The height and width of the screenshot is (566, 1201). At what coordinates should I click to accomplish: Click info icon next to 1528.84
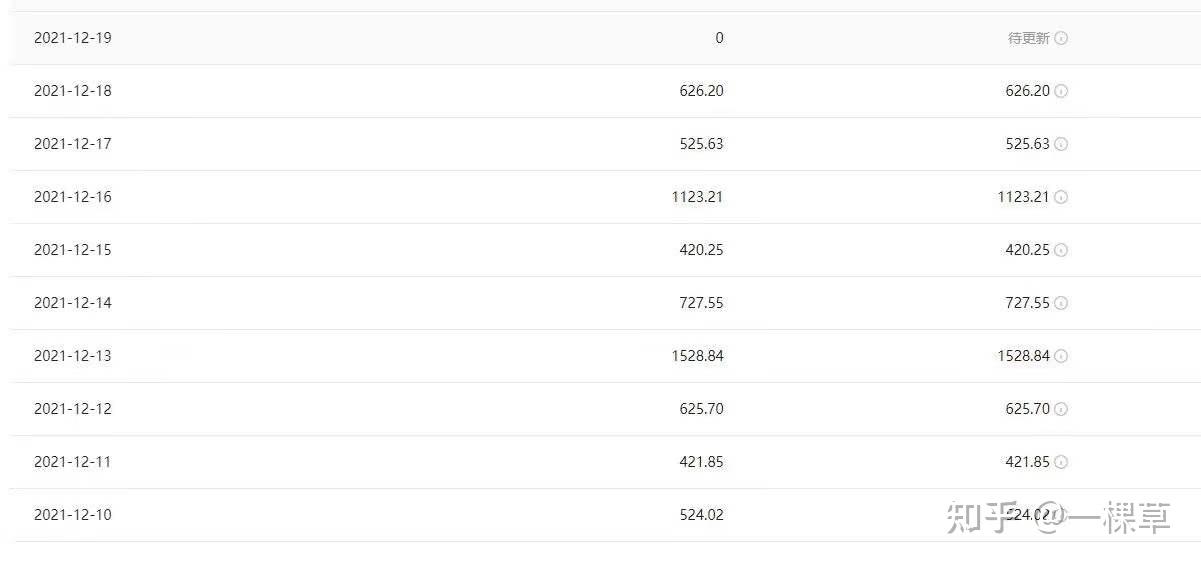point(1061,356)
